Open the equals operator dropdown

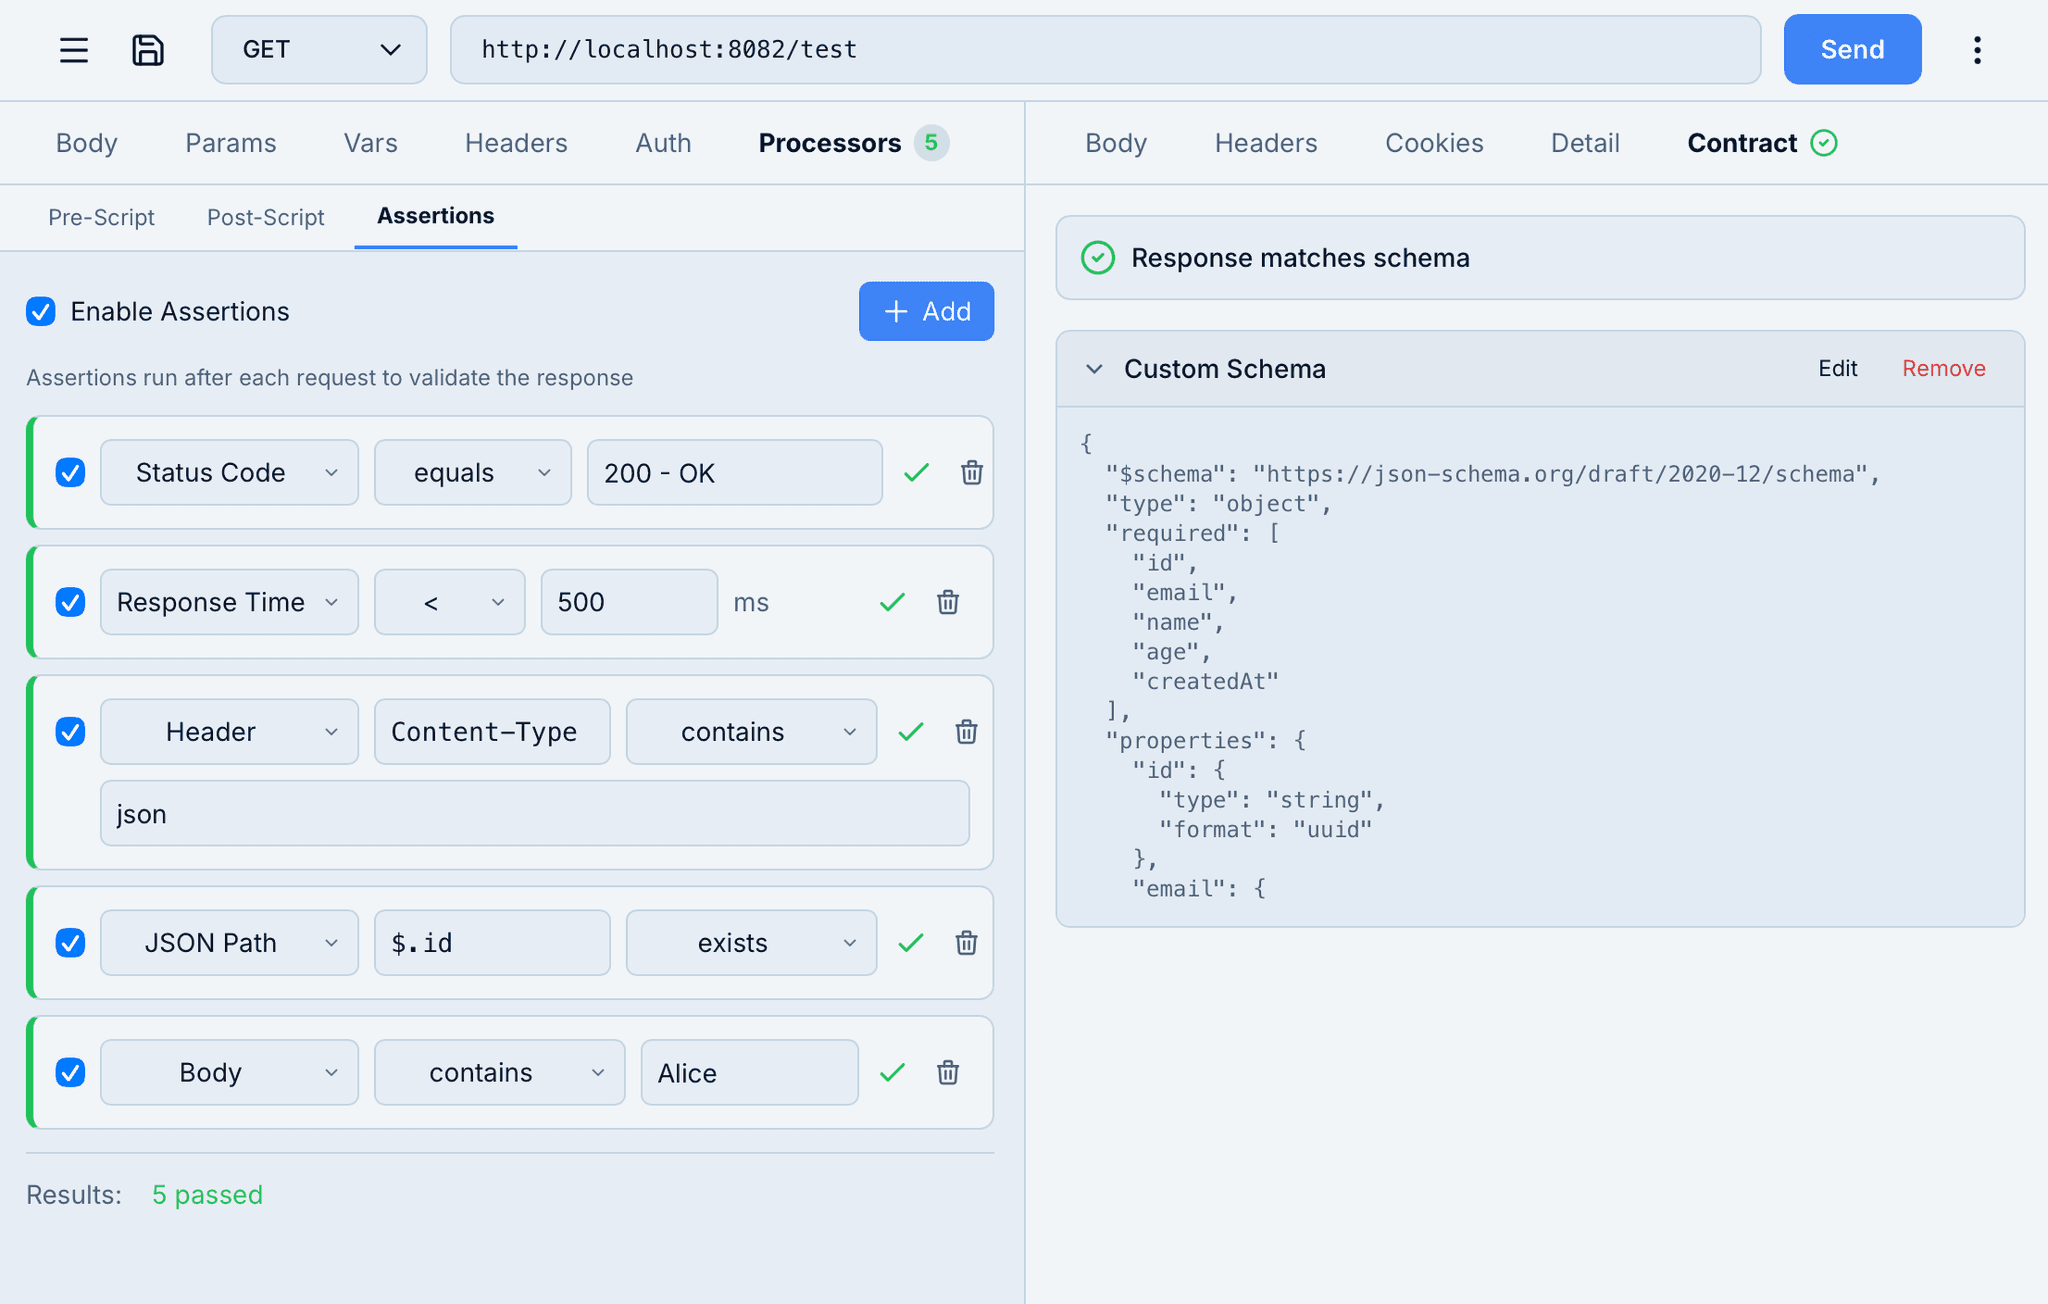click(472, 472)
